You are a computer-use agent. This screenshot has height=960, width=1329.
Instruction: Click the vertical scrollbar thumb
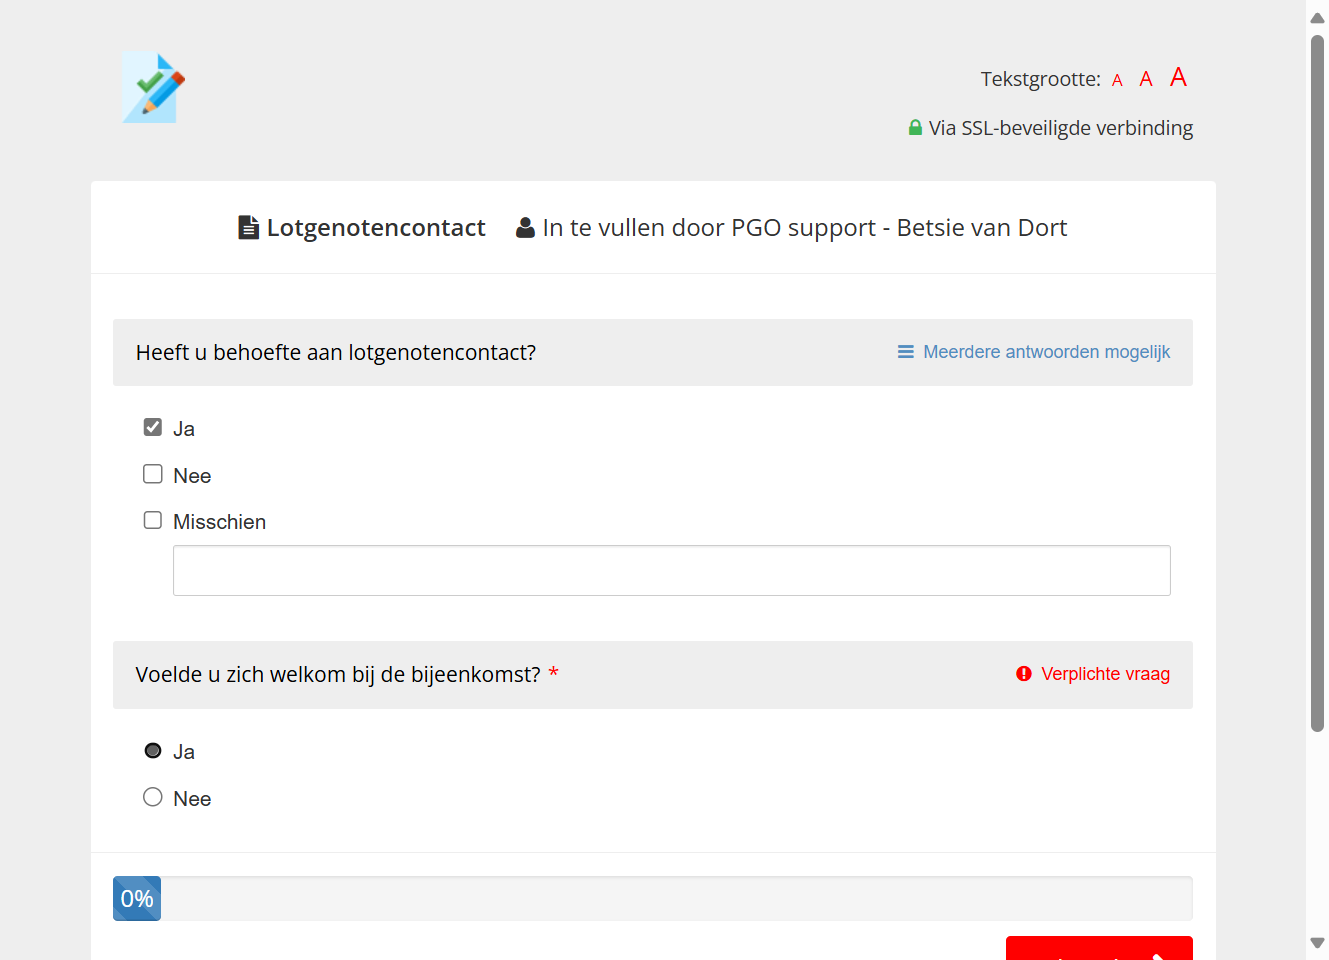(1317, 384)
